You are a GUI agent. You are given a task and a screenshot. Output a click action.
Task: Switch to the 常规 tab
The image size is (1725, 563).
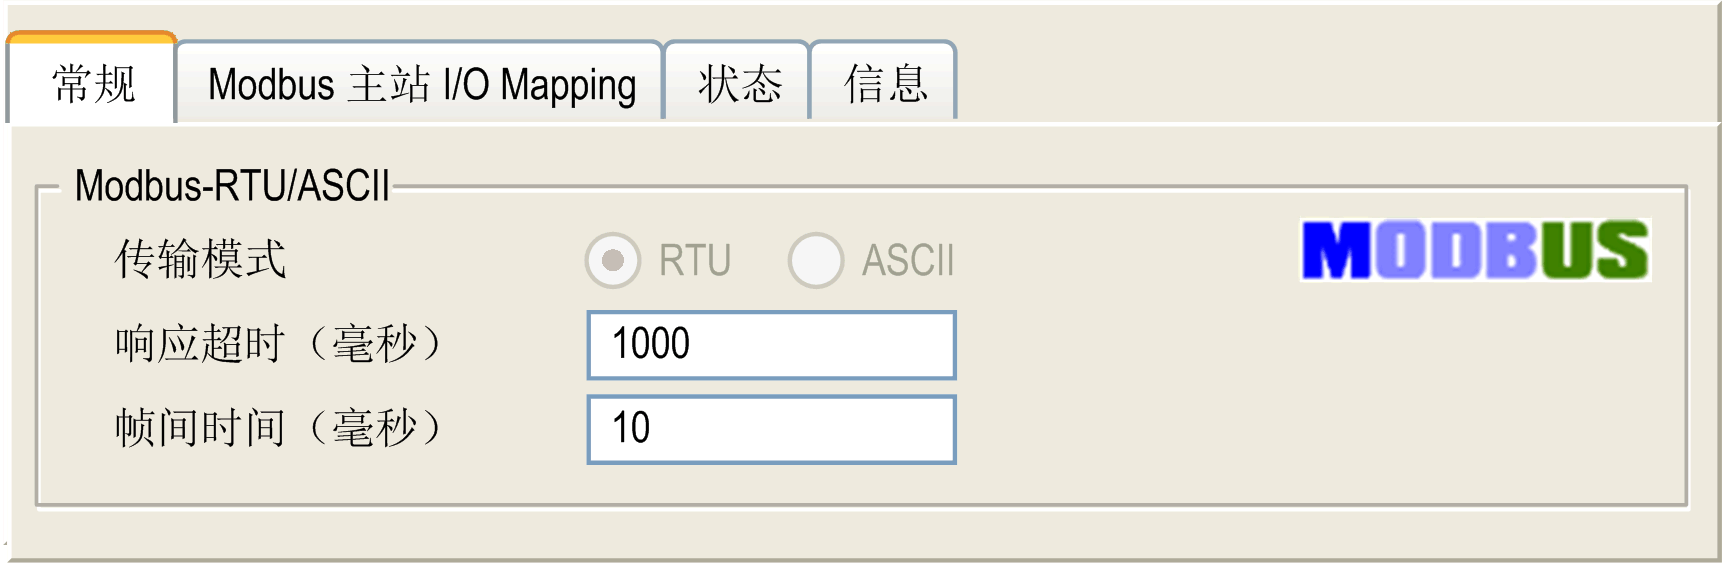pos(92,80)
